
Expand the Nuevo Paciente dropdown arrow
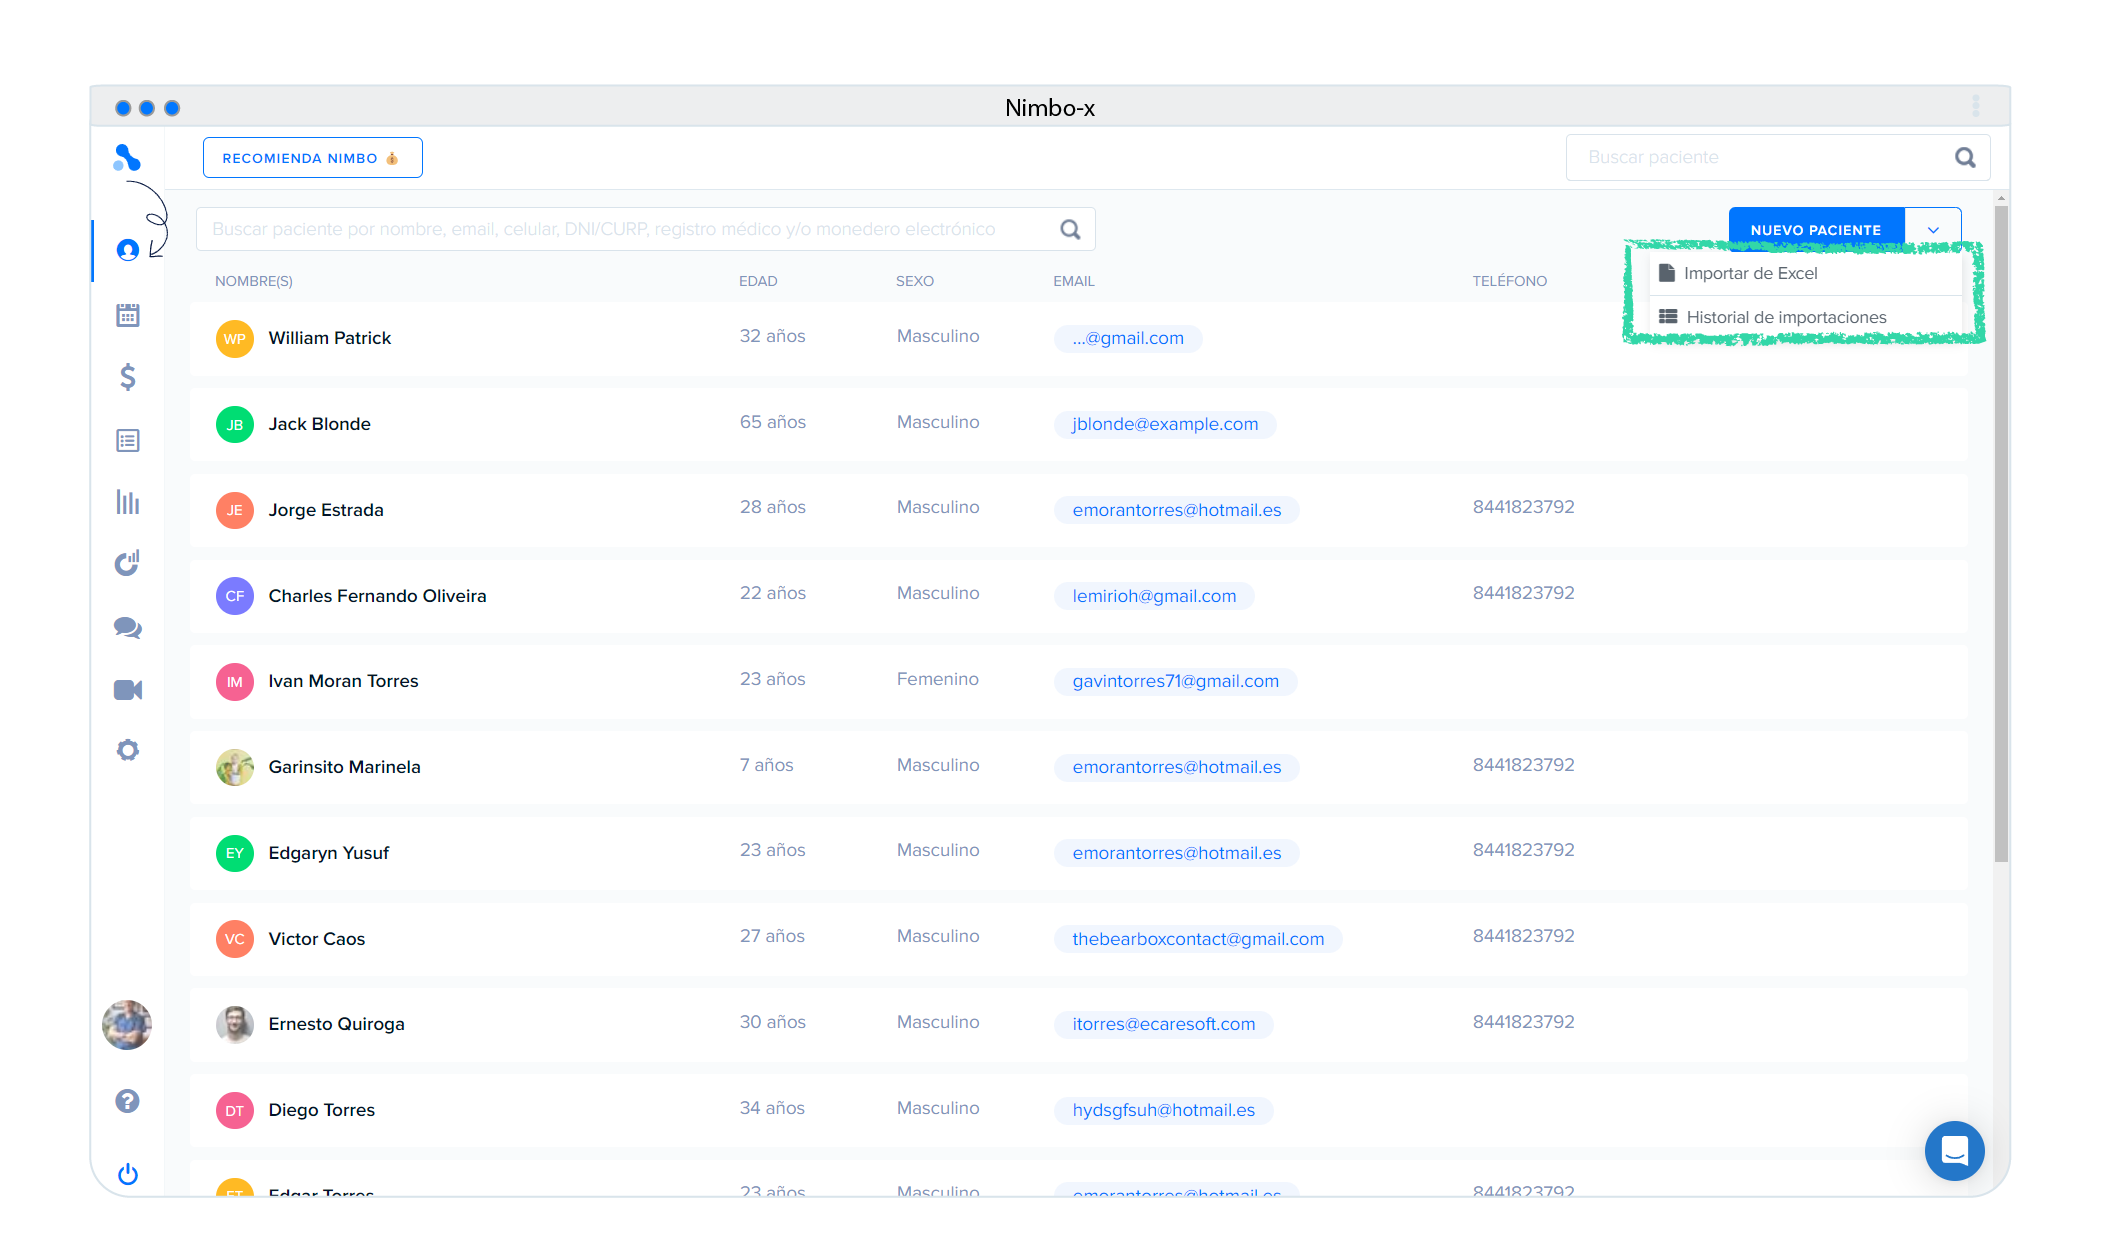tap(1933, 230)
